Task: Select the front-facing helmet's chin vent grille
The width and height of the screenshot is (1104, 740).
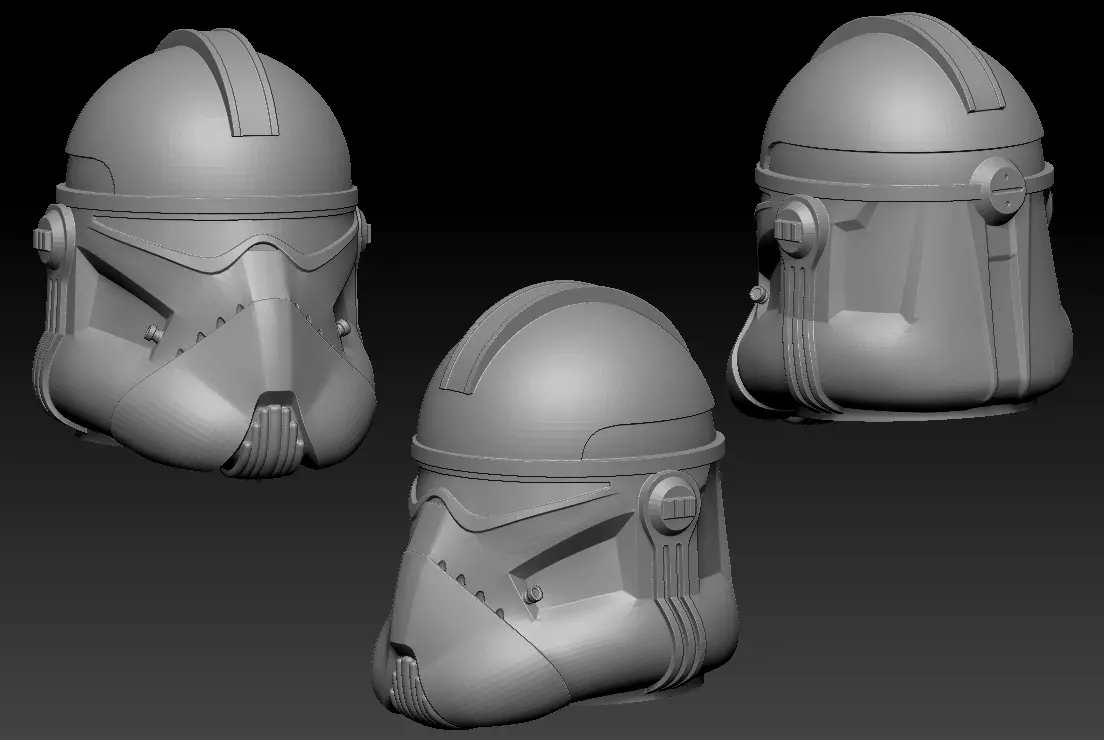Action: click(271, 442)
